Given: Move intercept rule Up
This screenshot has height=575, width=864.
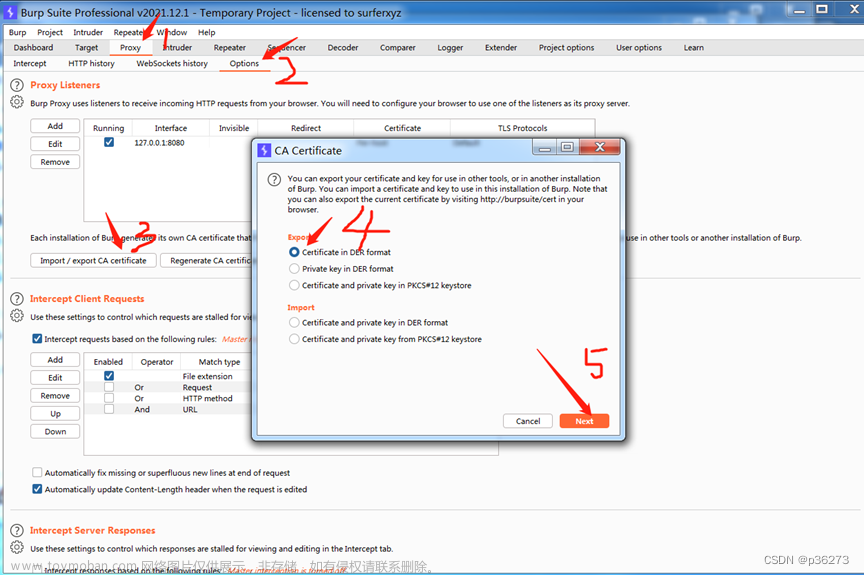Looking at the screenshot, I should pos(55,414).
